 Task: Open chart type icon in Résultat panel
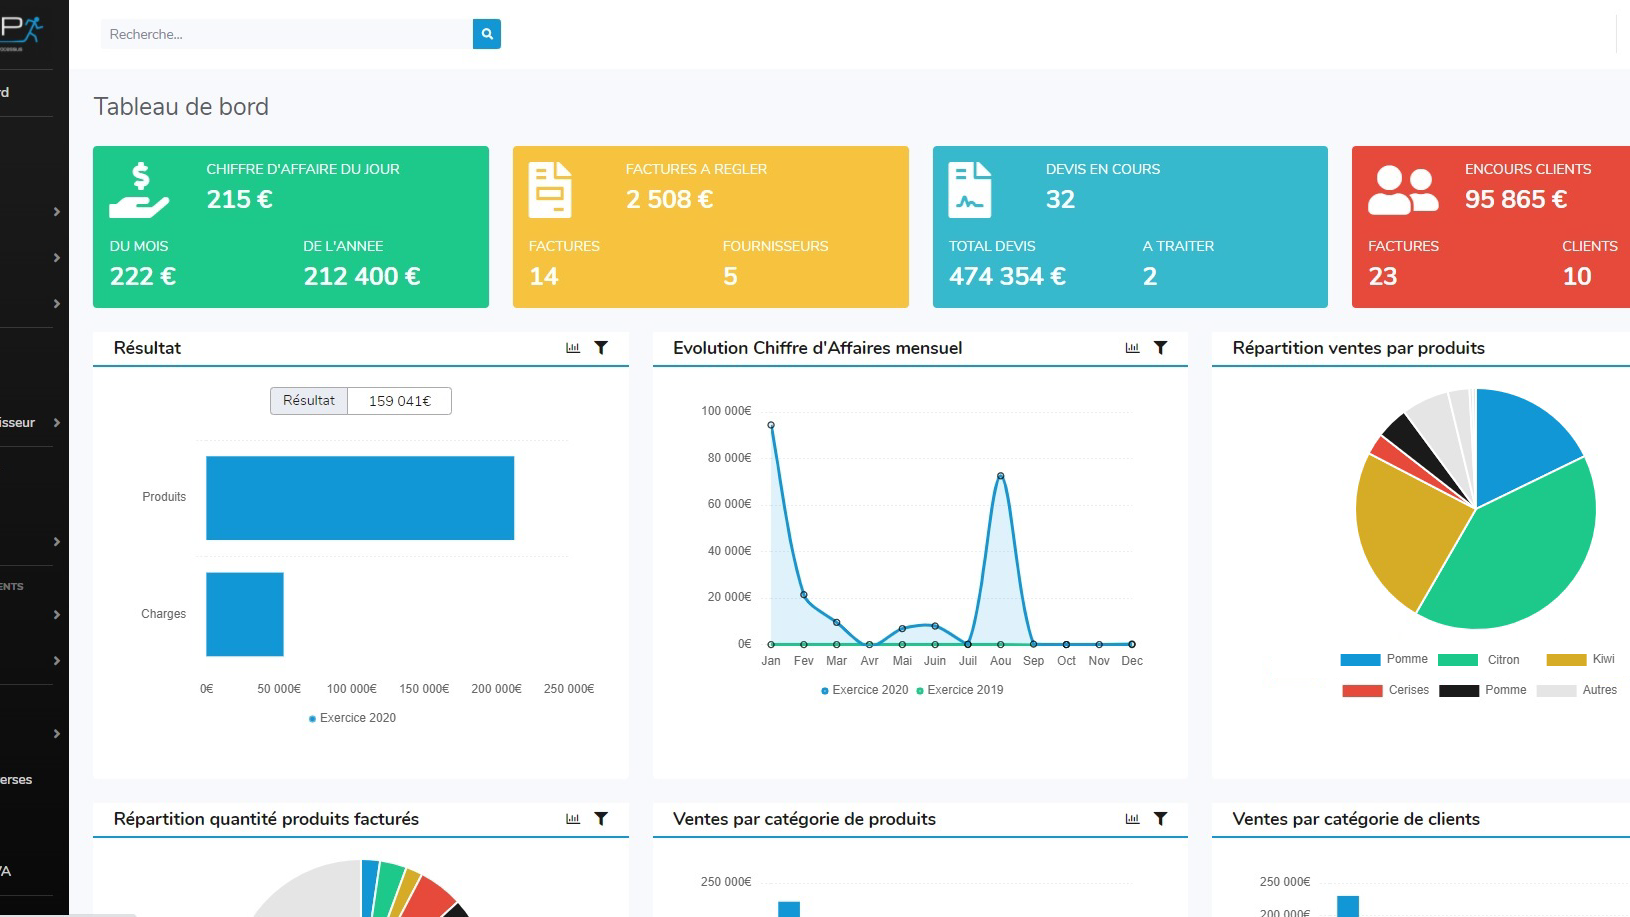tap(573, 348)
